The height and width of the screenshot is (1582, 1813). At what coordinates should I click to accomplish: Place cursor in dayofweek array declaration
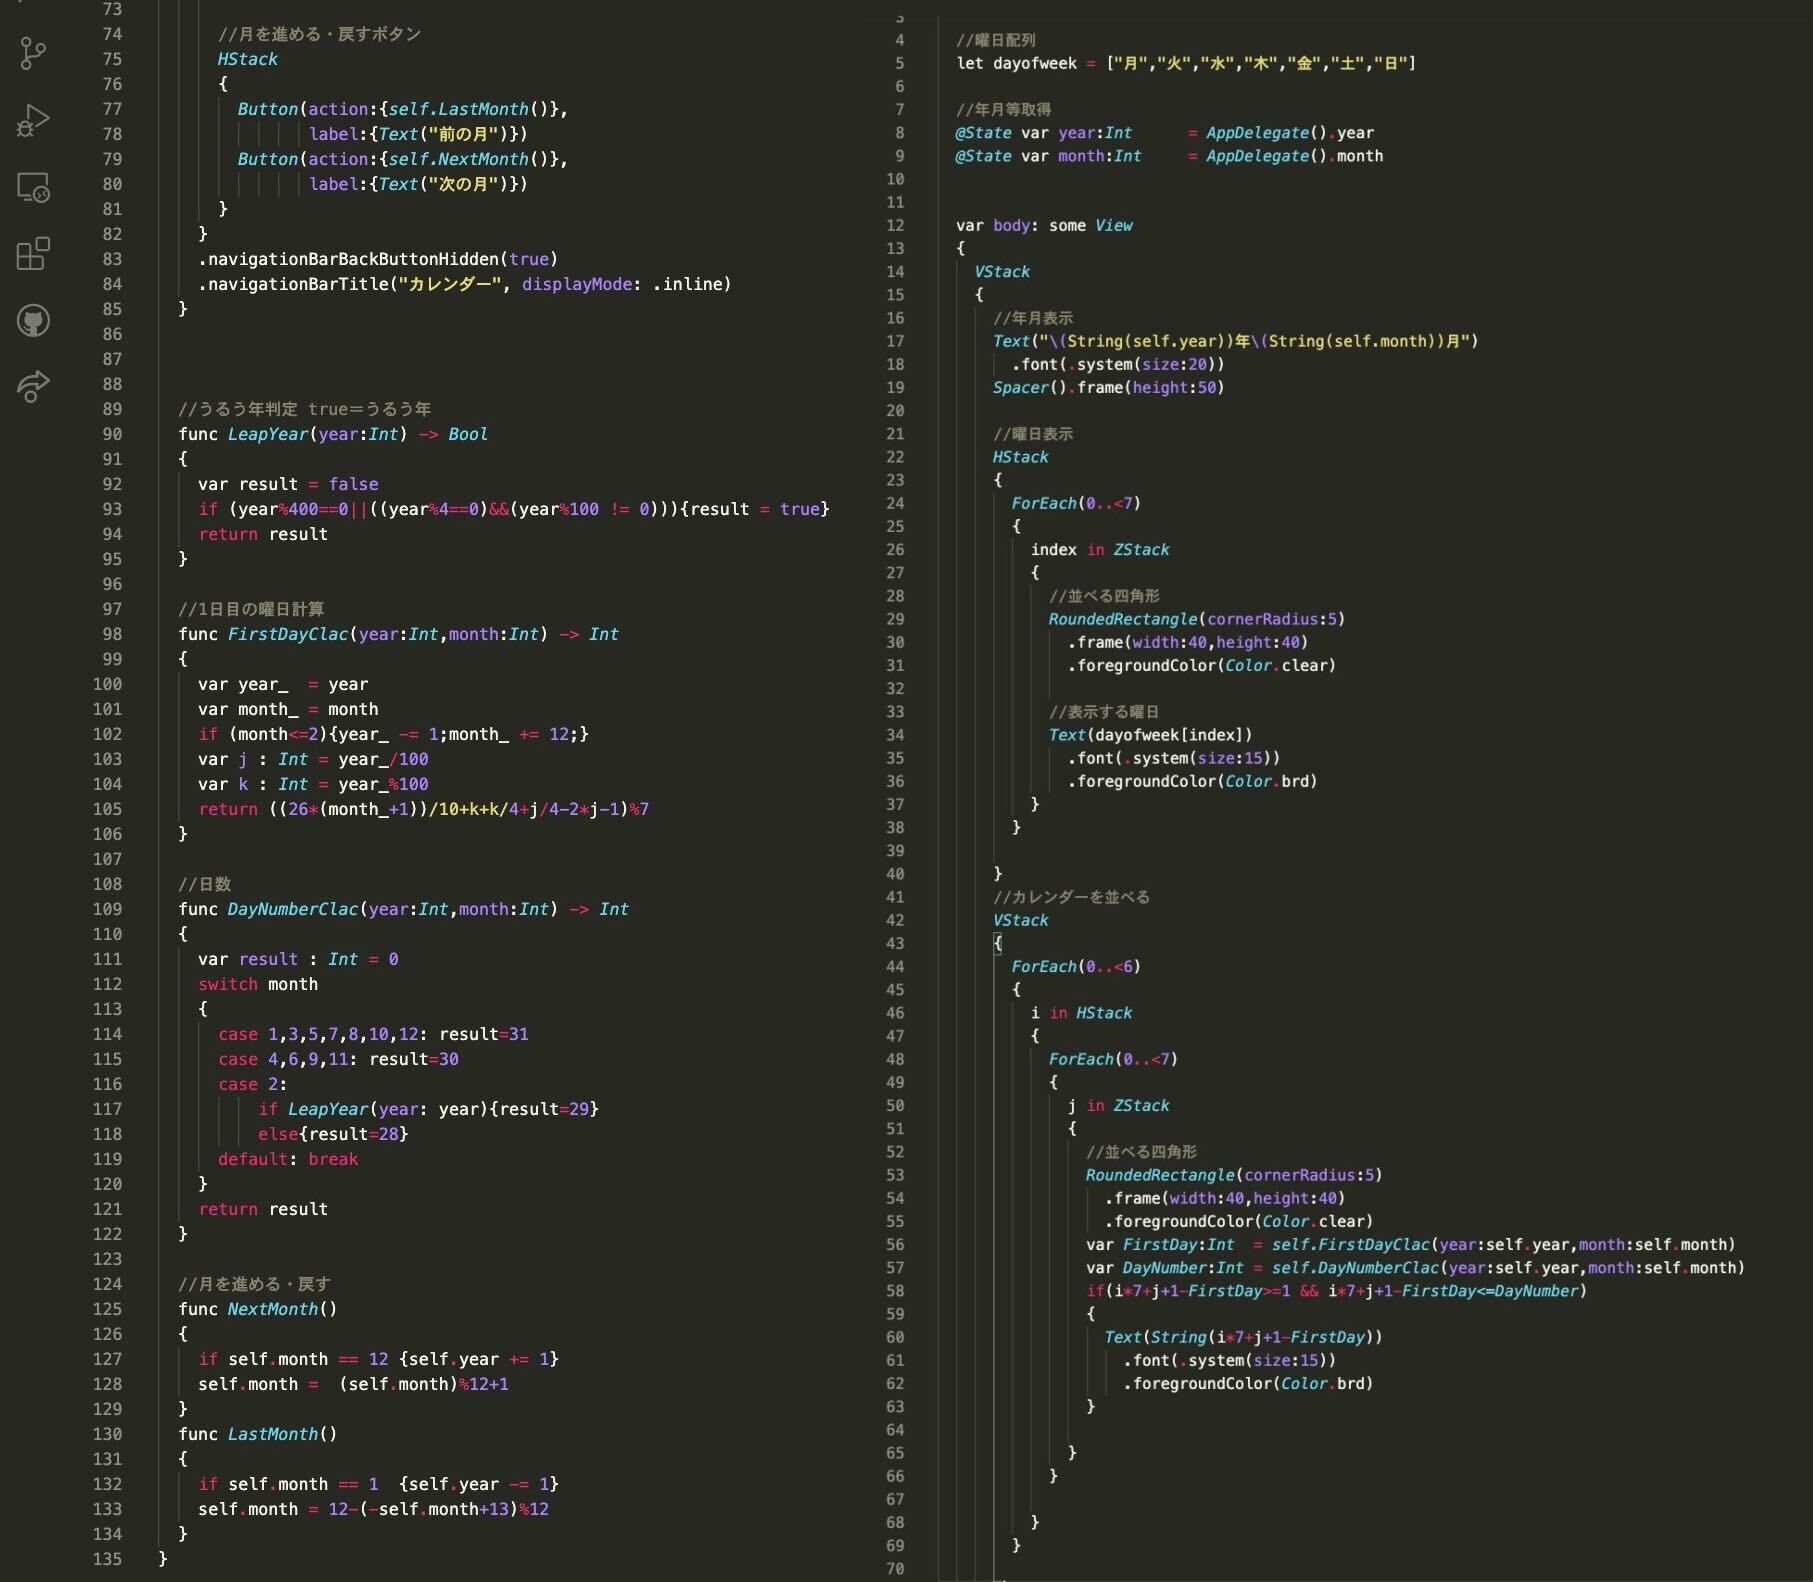(1034, 64)
